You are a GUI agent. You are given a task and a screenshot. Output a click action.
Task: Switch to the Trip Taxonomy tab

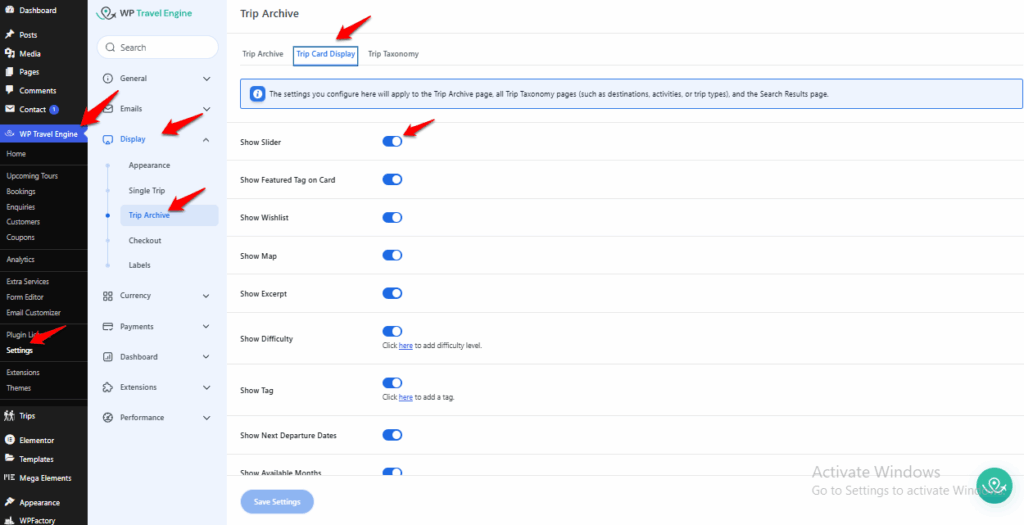(x=393, y=54)
